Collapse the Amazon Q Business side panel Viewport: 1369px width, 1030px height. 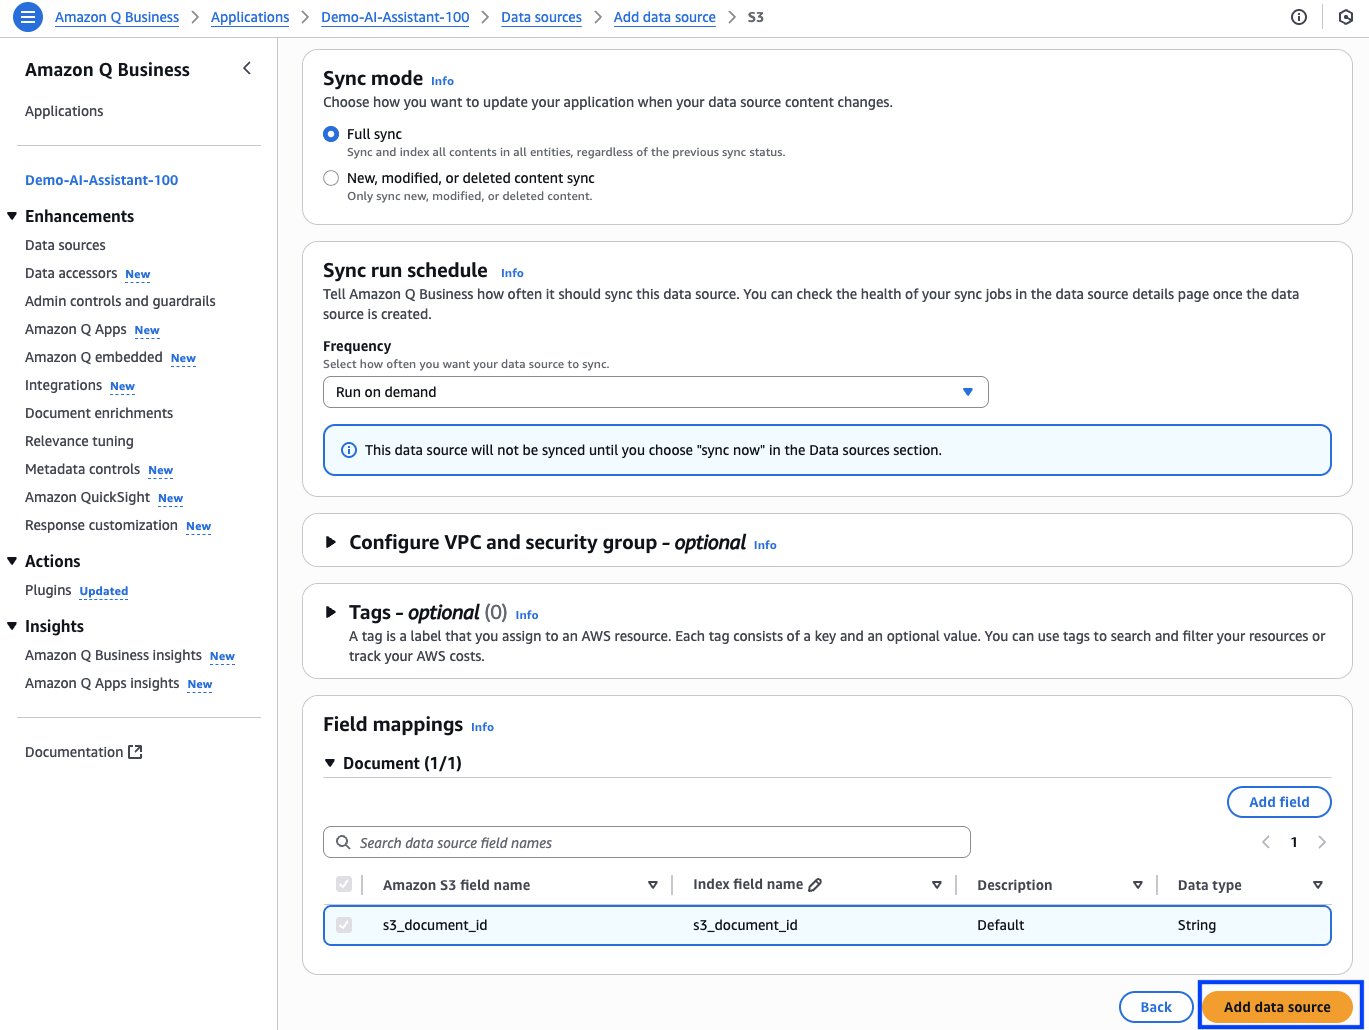click(247, 68)
